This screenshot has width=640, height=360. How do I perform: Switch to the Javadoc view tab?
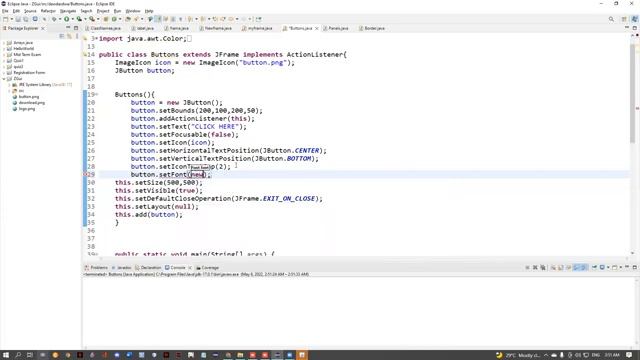[122, 268]
